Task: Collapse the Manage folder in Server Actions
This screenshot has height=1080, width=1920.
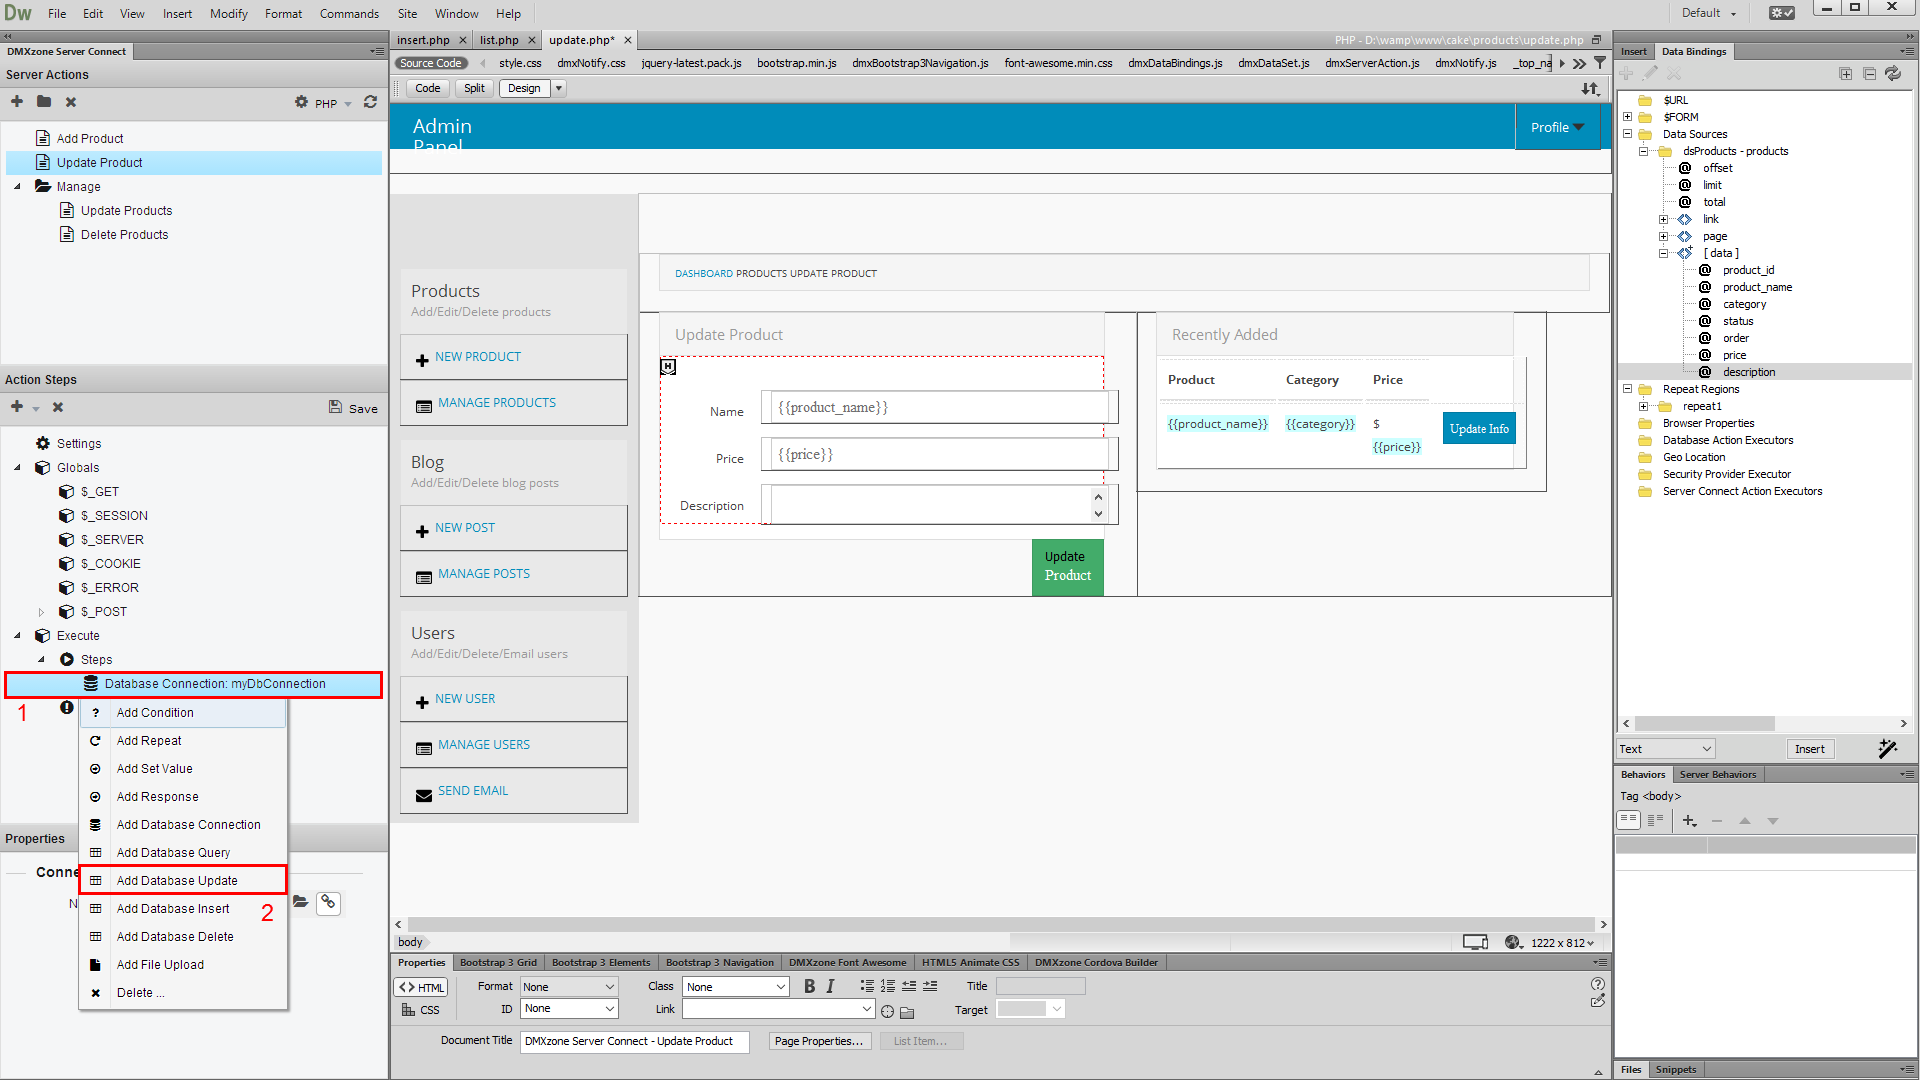Action: click(x=17, y=187)
